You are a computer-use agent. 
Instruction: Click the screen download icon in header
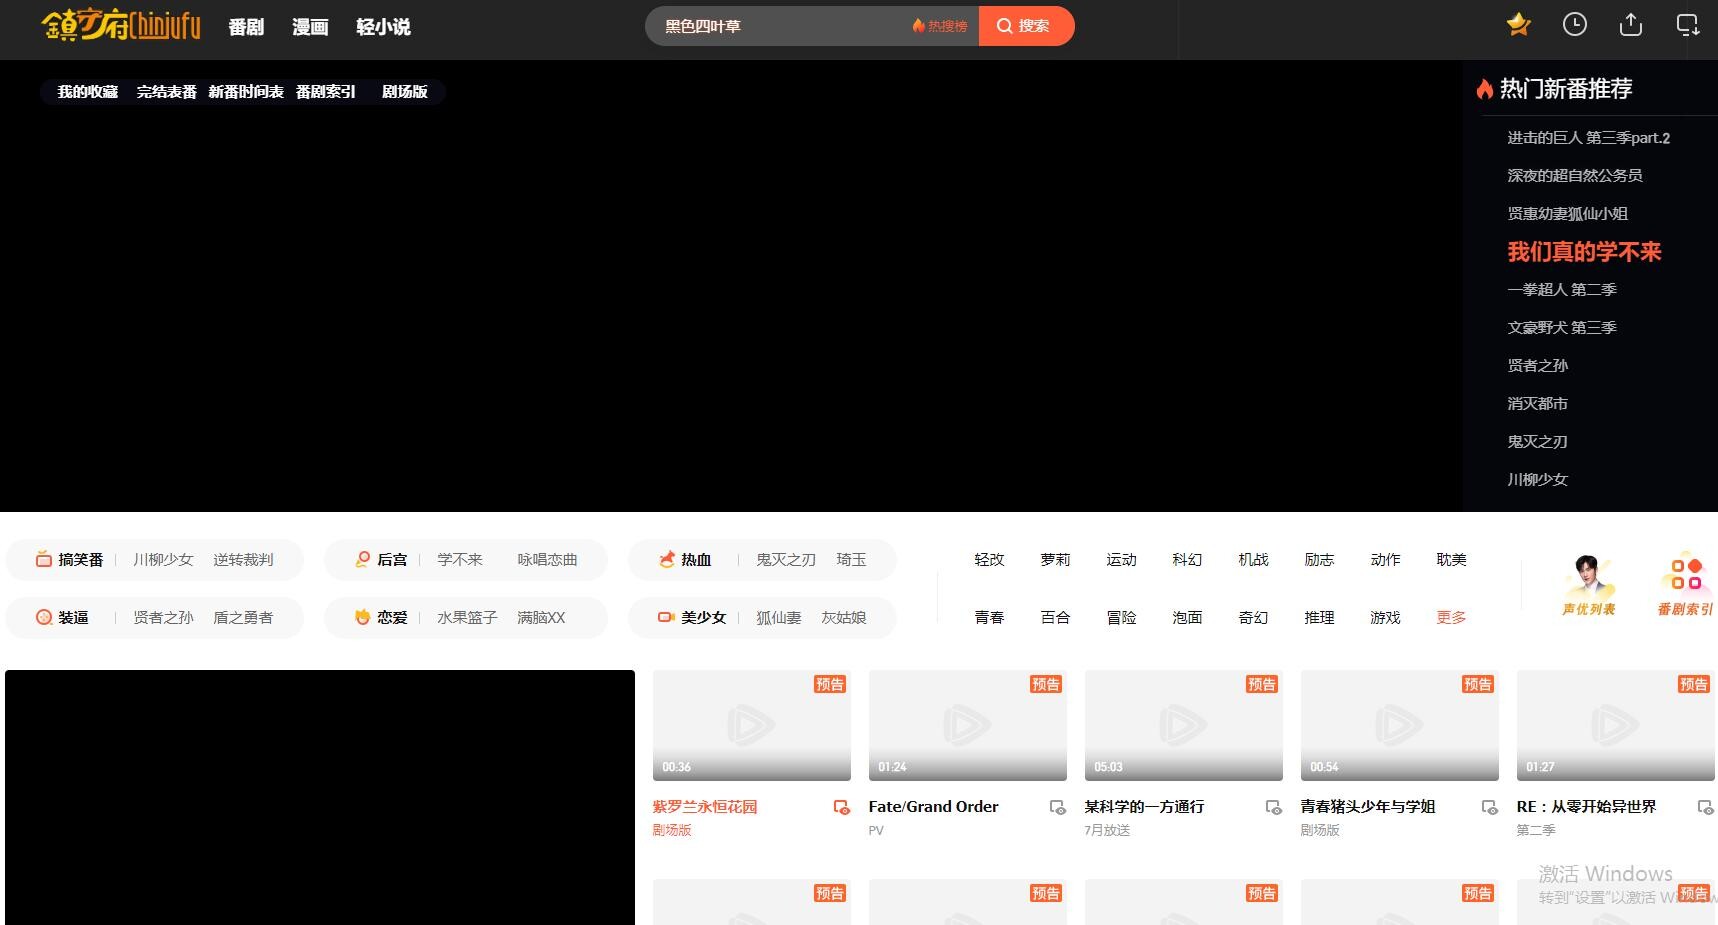click(1687, 25)
